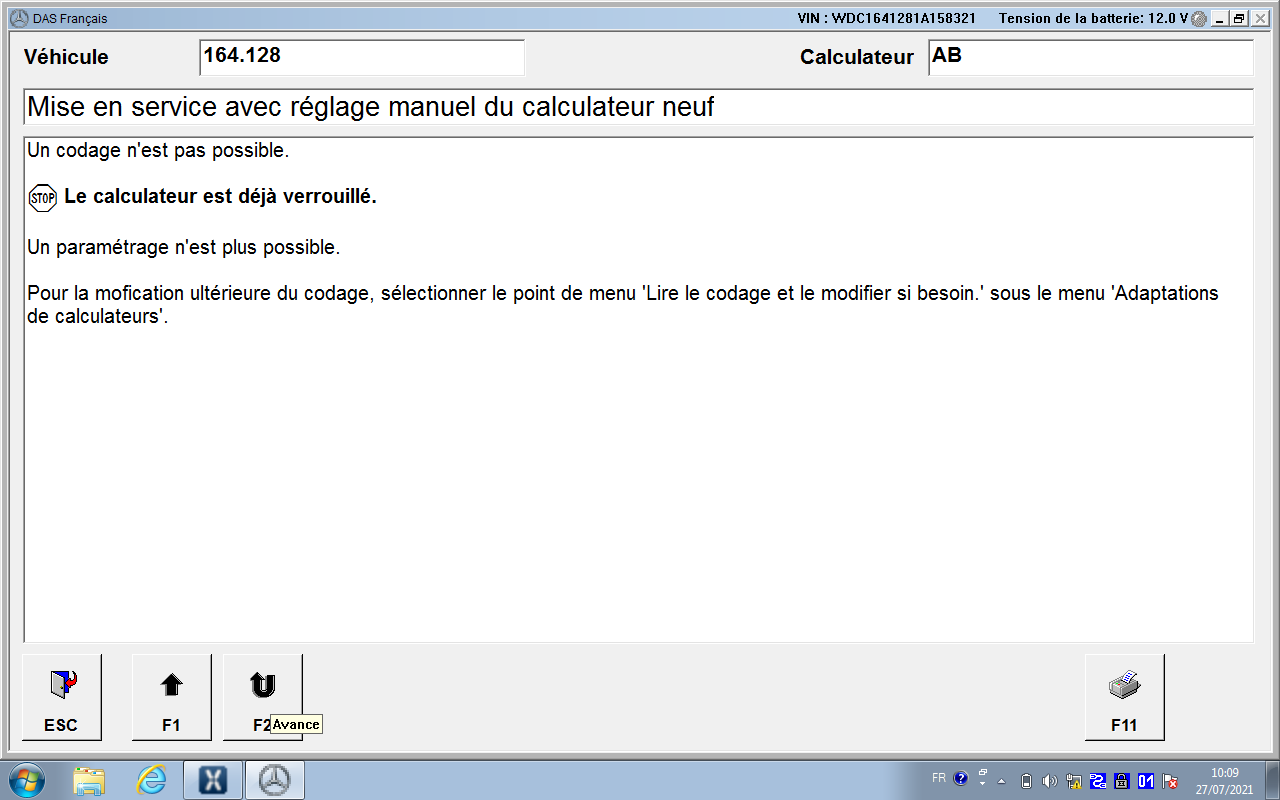Click 'Tension de la batterie: 12.0 V' text
Viewport: 1280px width, 800px height.
click(1093, 19)
